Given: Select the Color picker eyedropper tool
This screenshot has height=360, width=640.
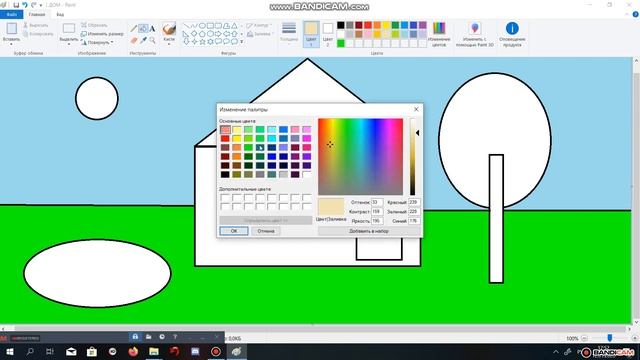Looking at the screenshot, I should point(143,40).
